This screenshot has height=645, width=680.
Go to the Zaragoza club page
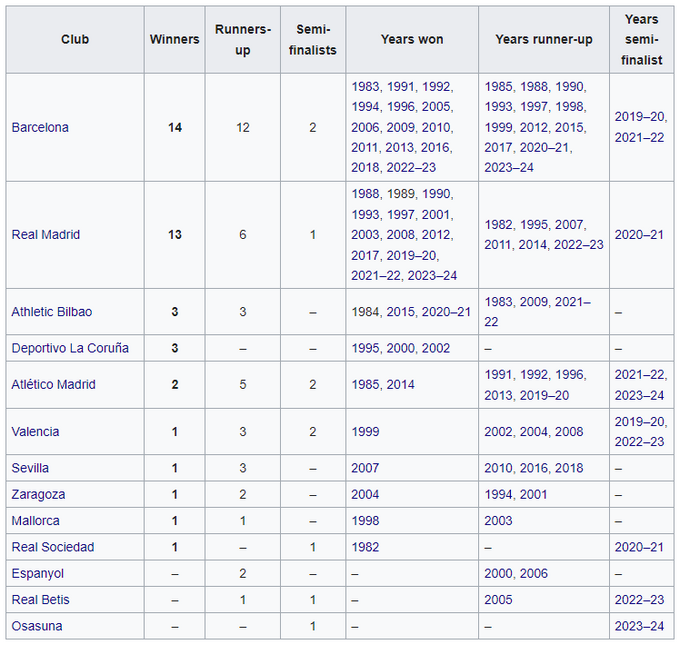pos(38,494)
